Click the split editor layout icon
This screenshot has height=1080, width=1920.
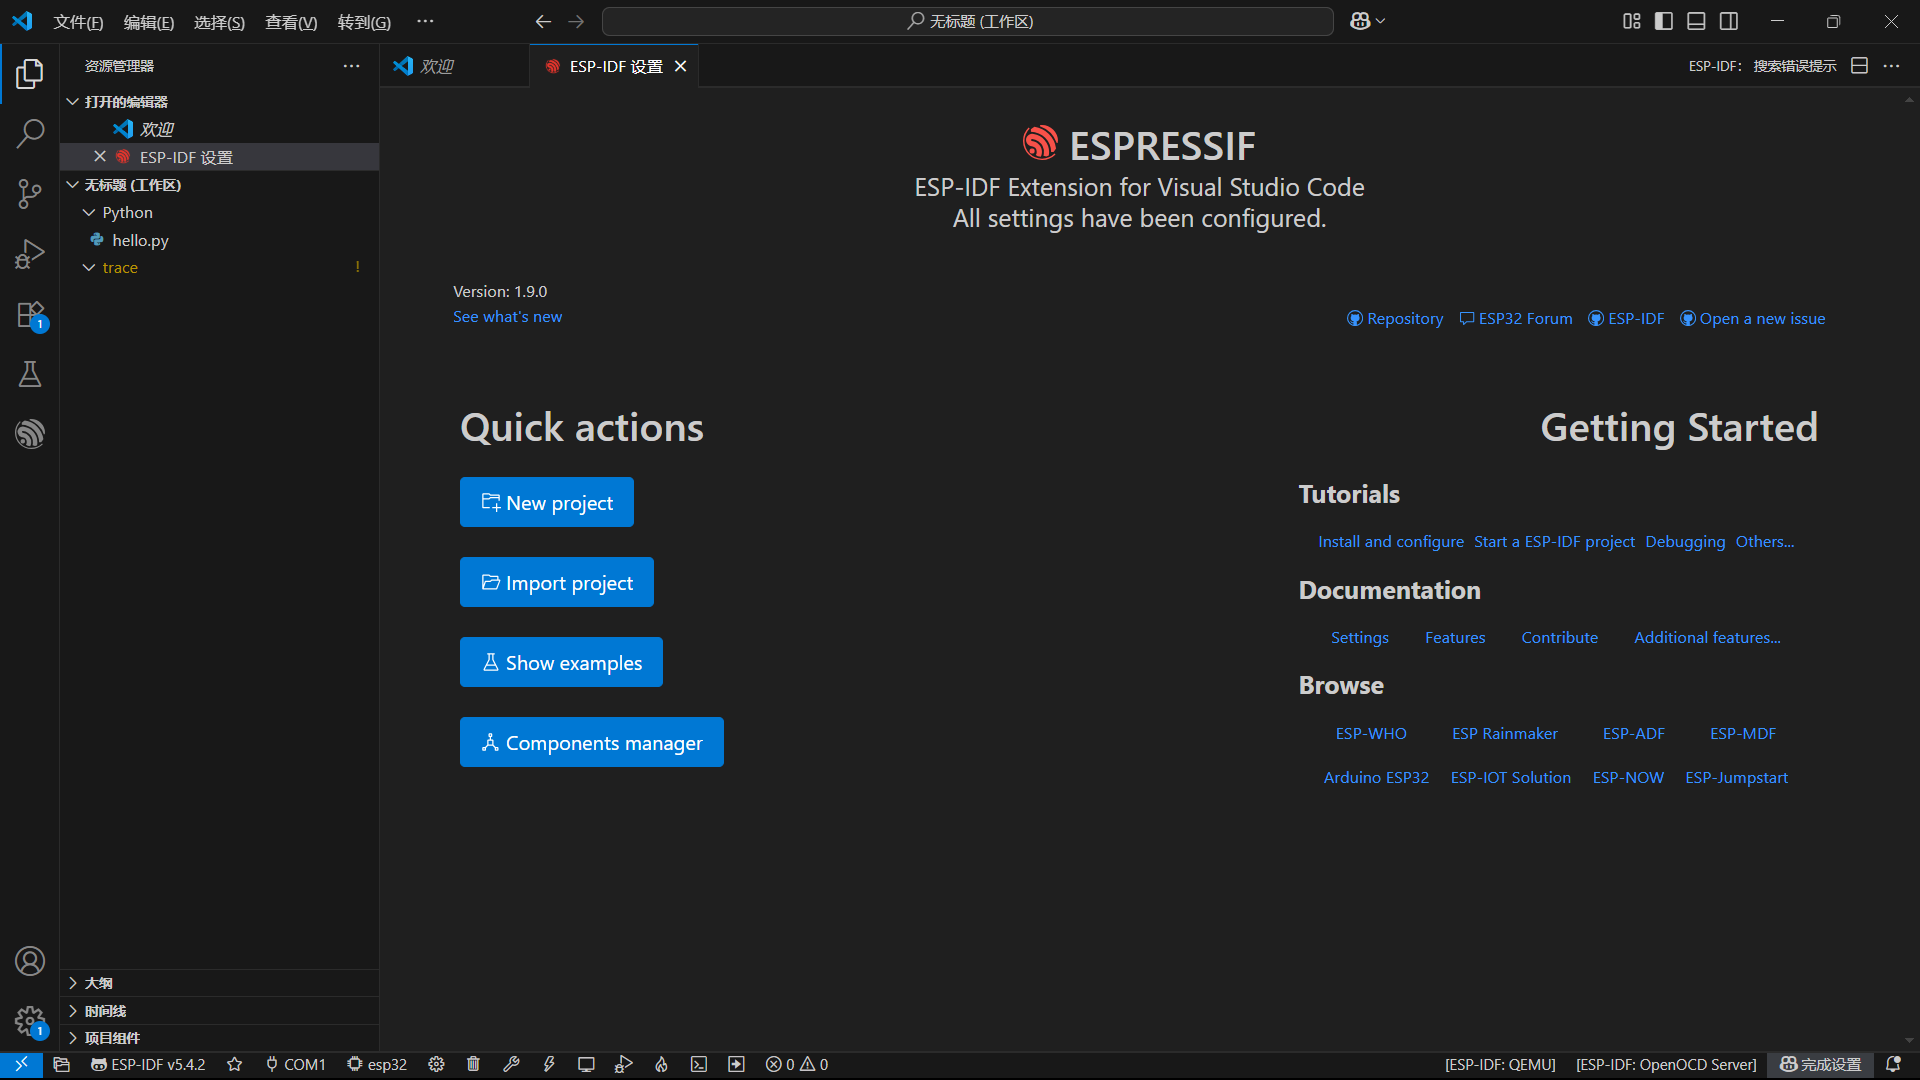coord(1860,66)
